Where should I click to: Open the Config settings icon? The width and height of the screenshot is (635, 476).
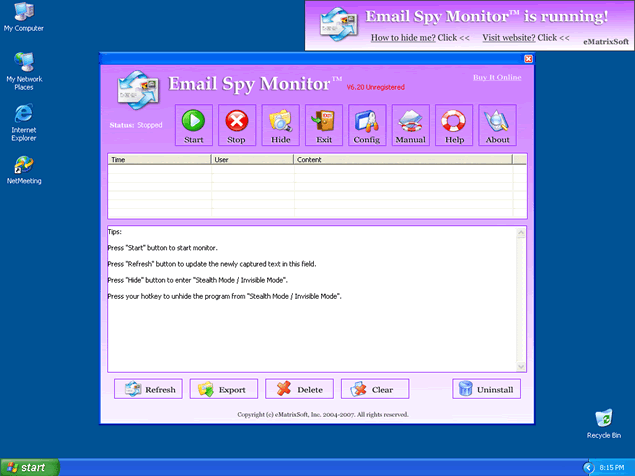367,123
